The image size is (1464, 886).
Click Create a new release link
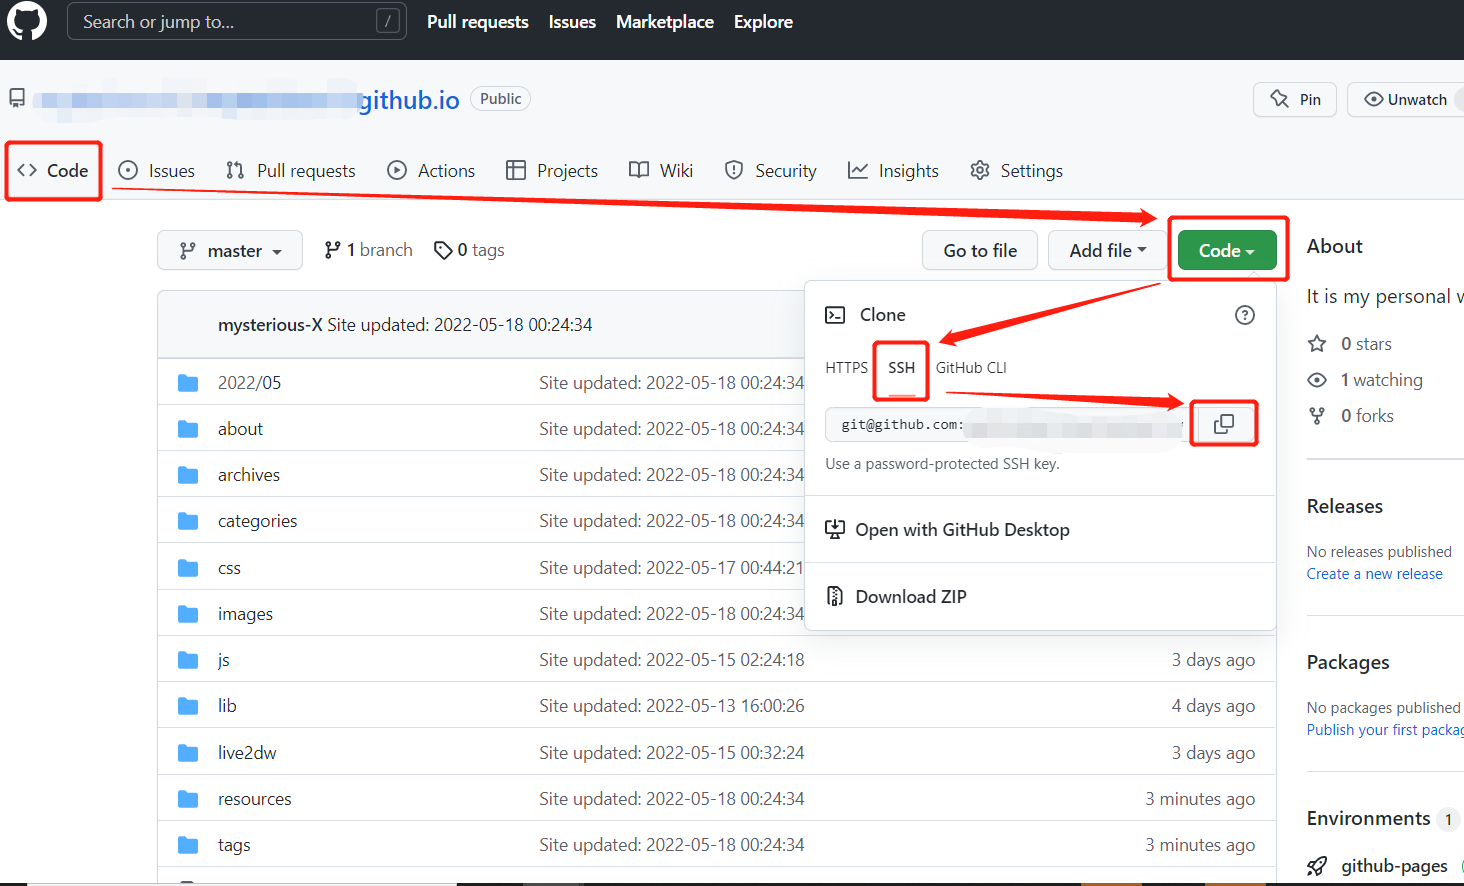[x=1374, y=574]
